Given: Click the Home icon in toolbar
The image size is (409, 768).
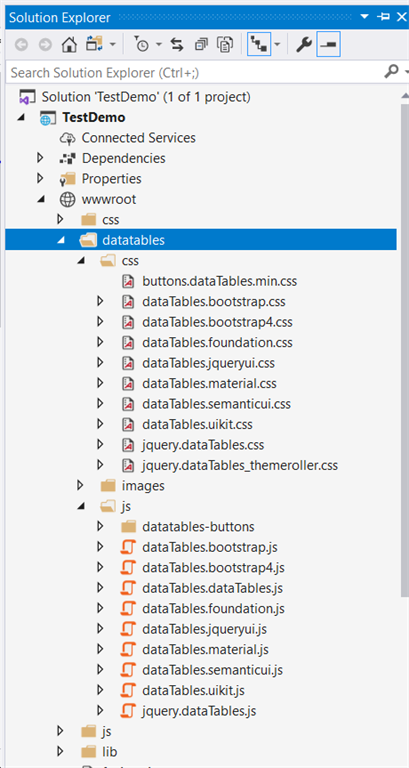Looking at the screenshot, I should (69, 45).
